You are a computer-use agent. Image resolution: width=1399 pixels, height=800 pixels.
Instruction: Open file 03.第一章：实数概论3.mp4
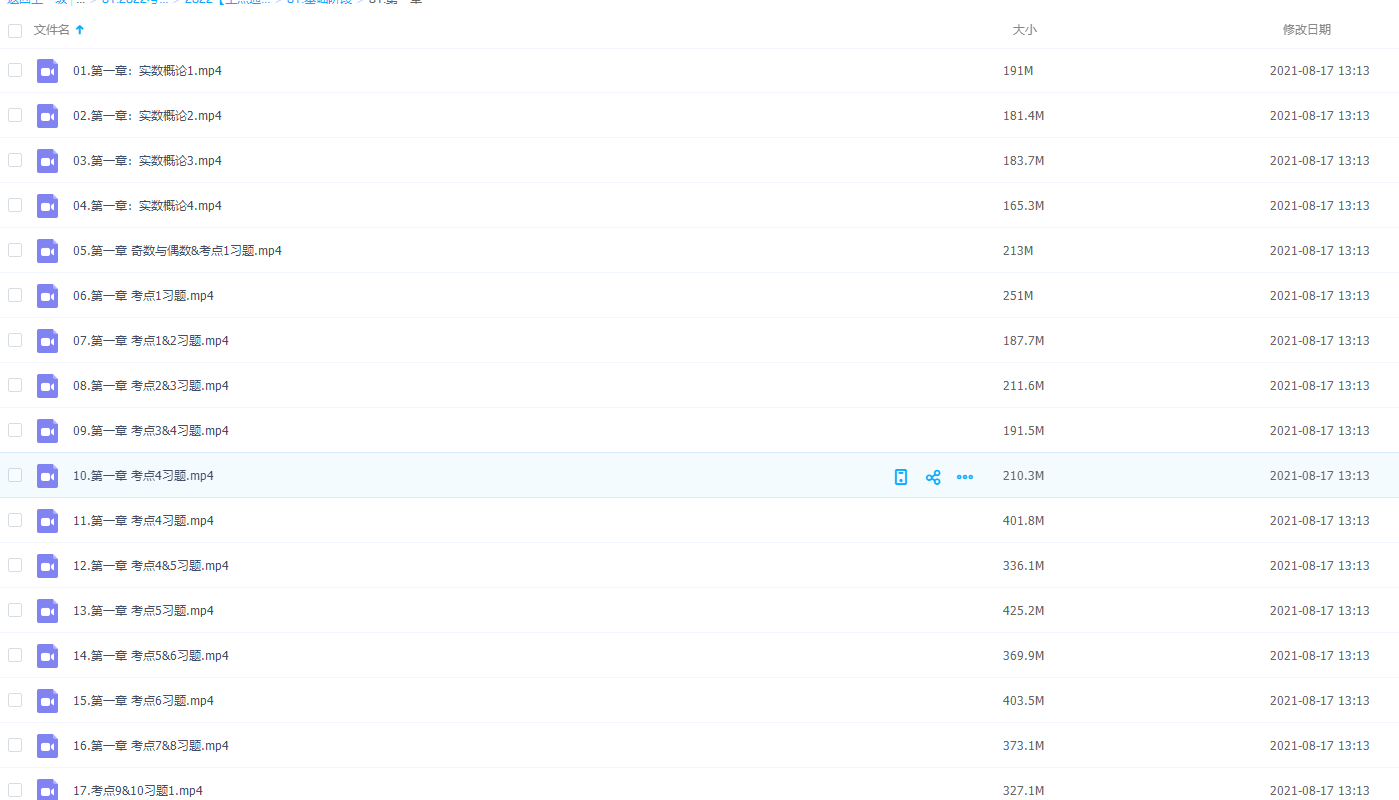[147, 161]
